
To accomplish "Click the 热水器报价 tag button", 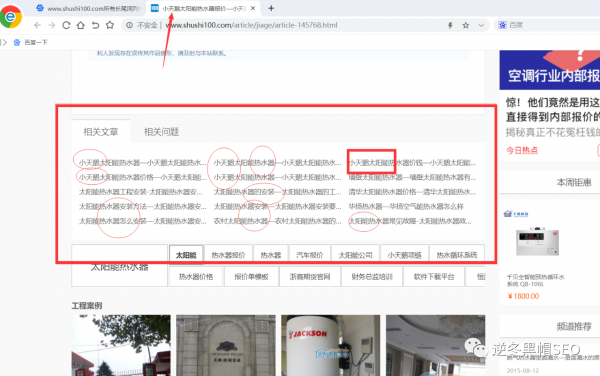I will [228, 255].
